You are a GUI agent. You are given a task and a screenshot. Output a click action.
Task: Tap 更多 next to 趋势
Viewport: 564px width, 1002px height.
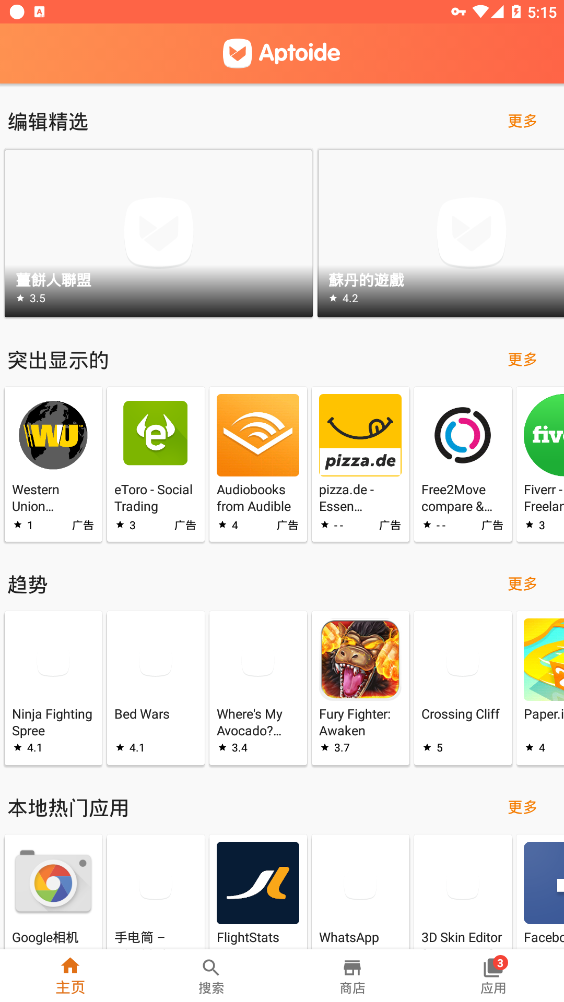click(x=522, y=583)
